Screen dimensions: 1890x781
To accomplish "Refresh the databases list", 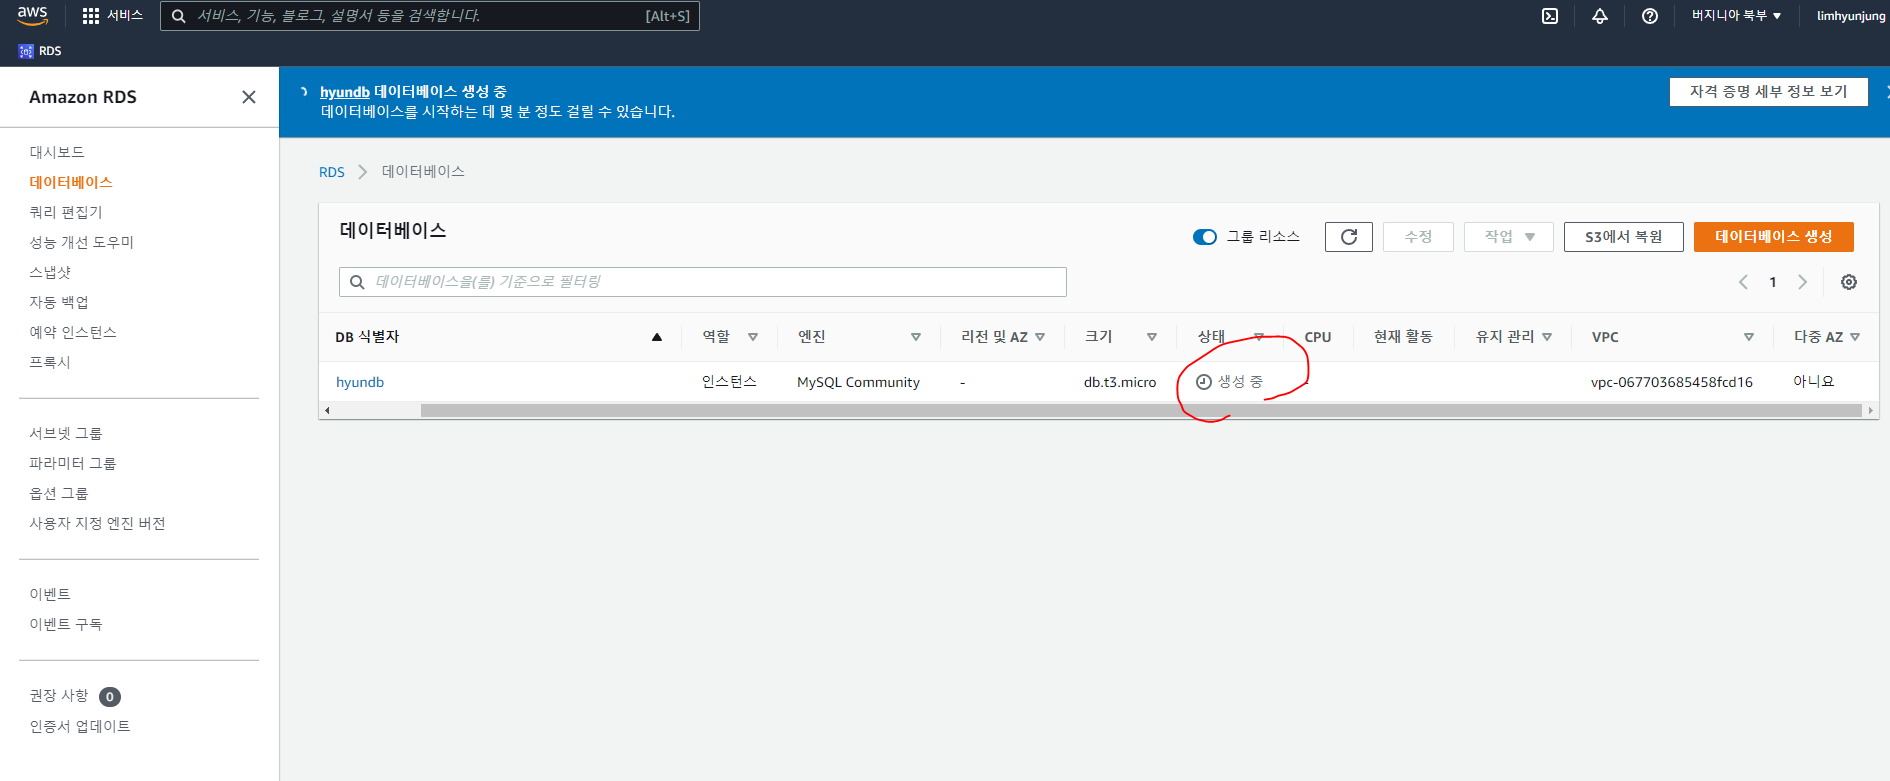I will point(1349,237).
